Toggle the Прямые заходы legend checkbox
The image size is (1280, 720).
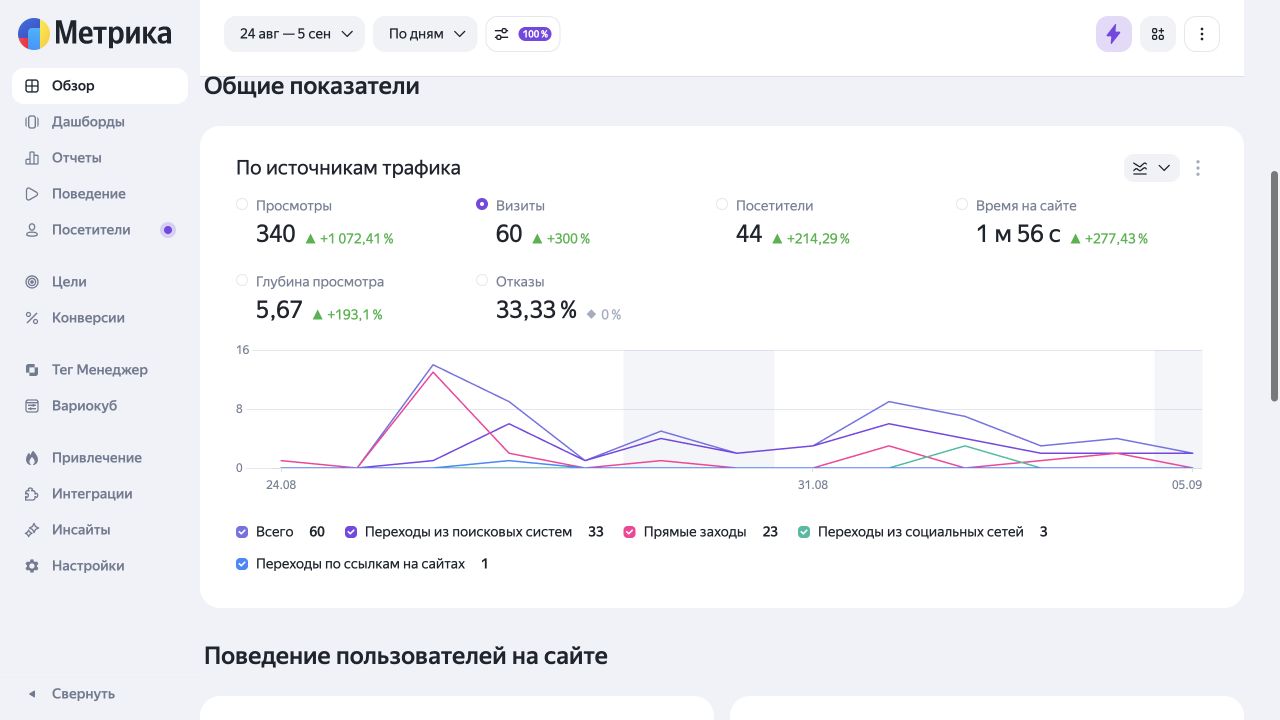(x=630, y=532)
